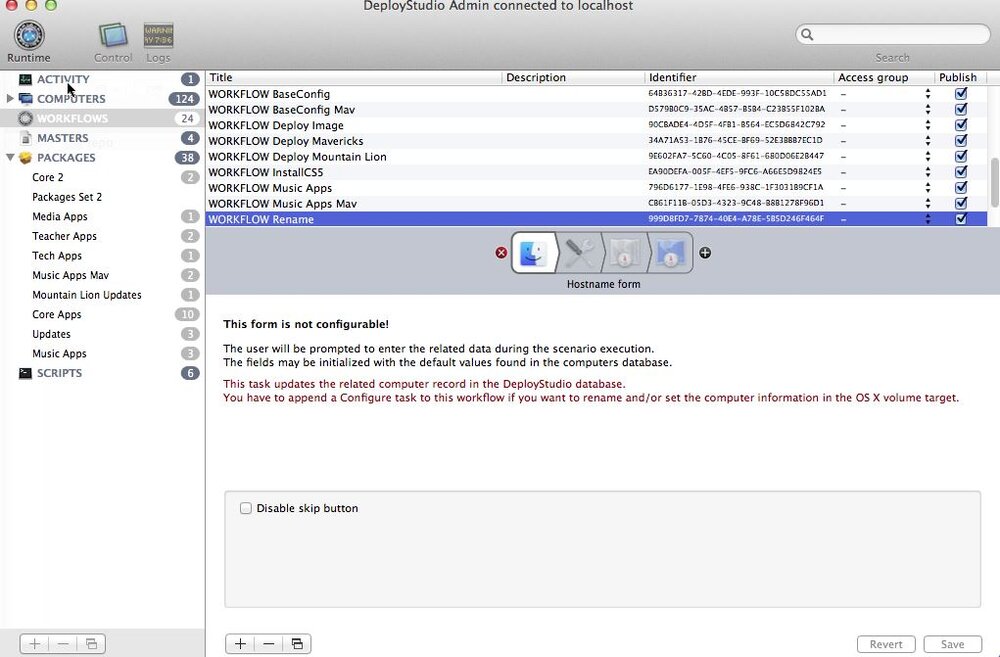Open Core Apps package group
The width and height of the screenshot is (1000, 657).
57,314
